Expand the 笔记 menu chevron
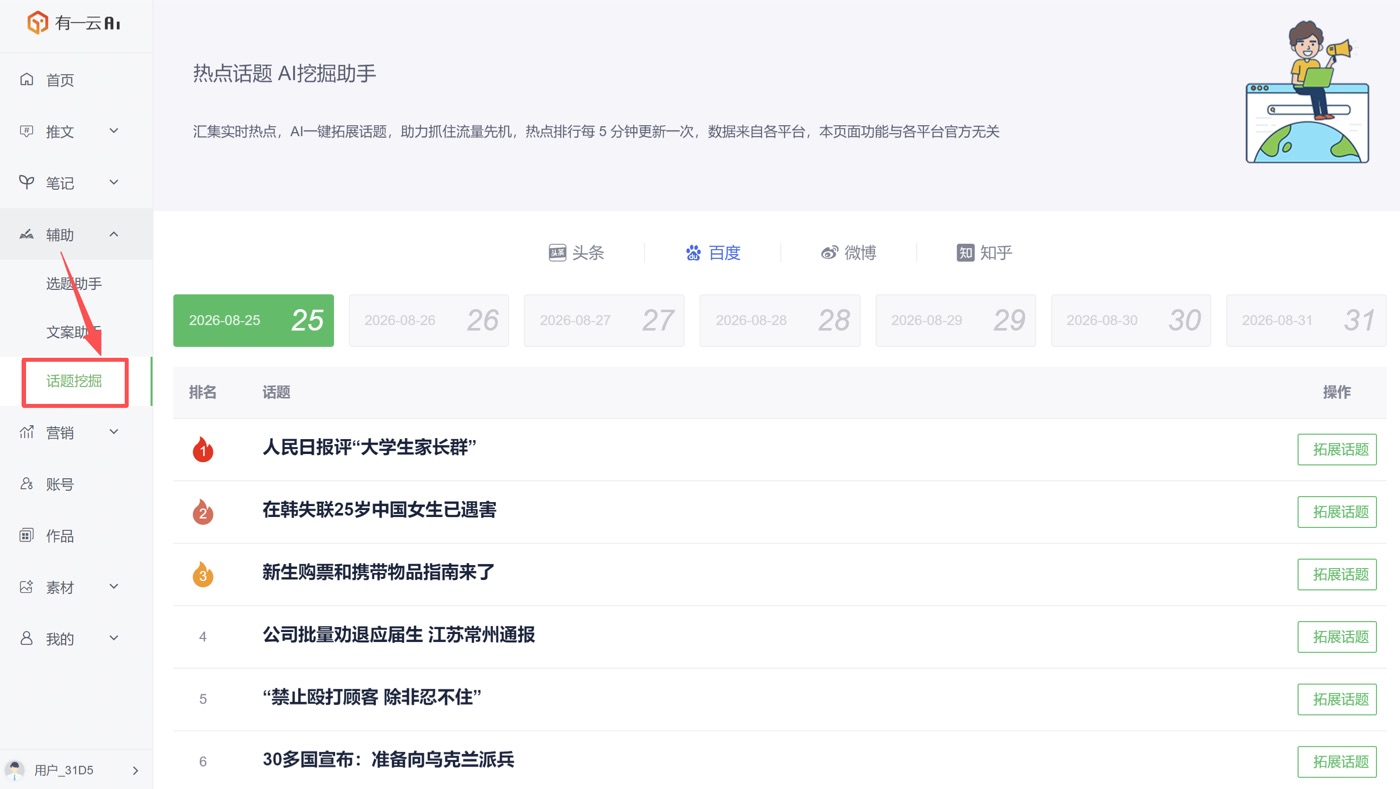This screenshot has width=1400, height=789. pyautogui.click(x=114, y=183)
